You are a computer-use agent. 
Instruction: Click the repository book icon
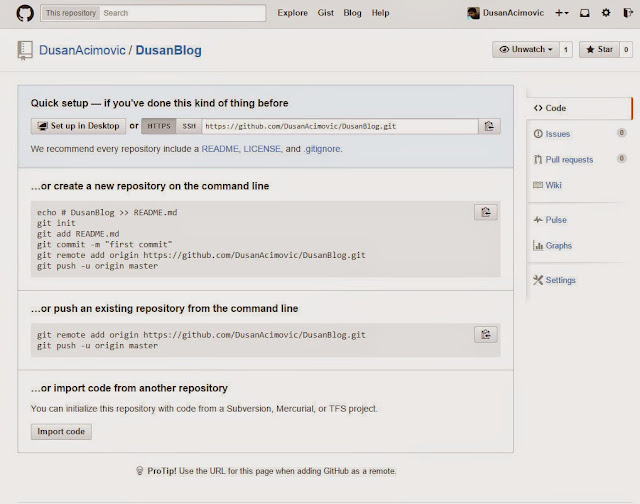click(x=25, y=51)
